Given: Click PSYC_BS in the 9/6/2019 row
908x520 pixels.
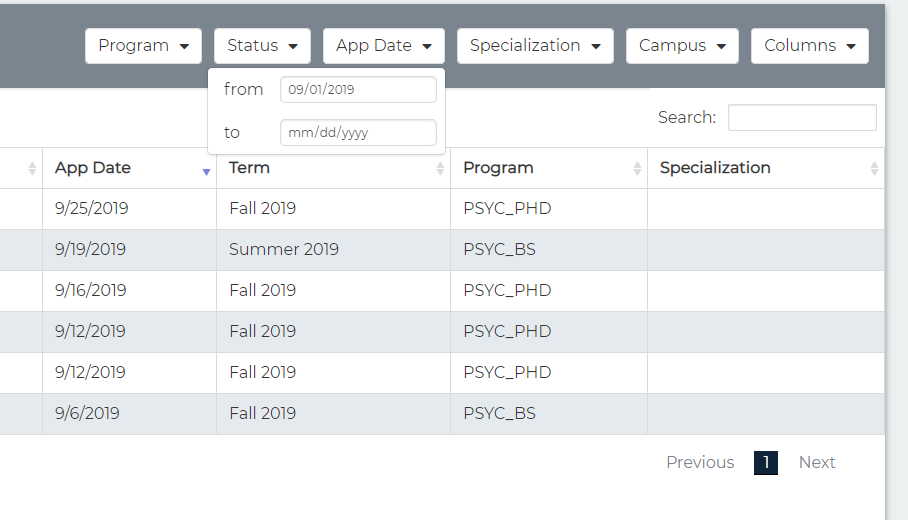Looking at the screenshot, I should coord(499,413).
